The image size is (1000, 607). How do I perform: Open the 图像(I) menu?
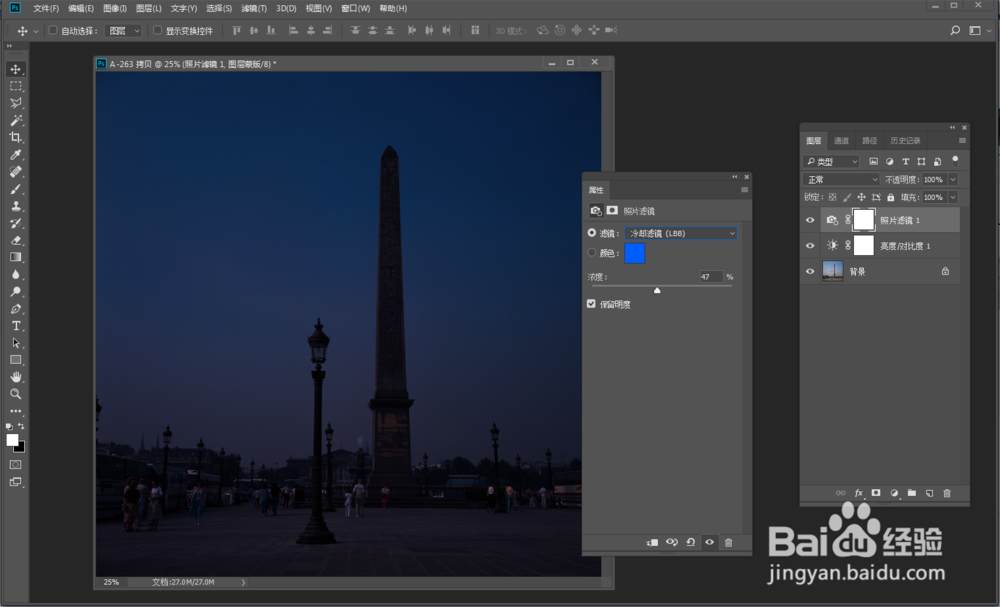(x=115, y=8)
